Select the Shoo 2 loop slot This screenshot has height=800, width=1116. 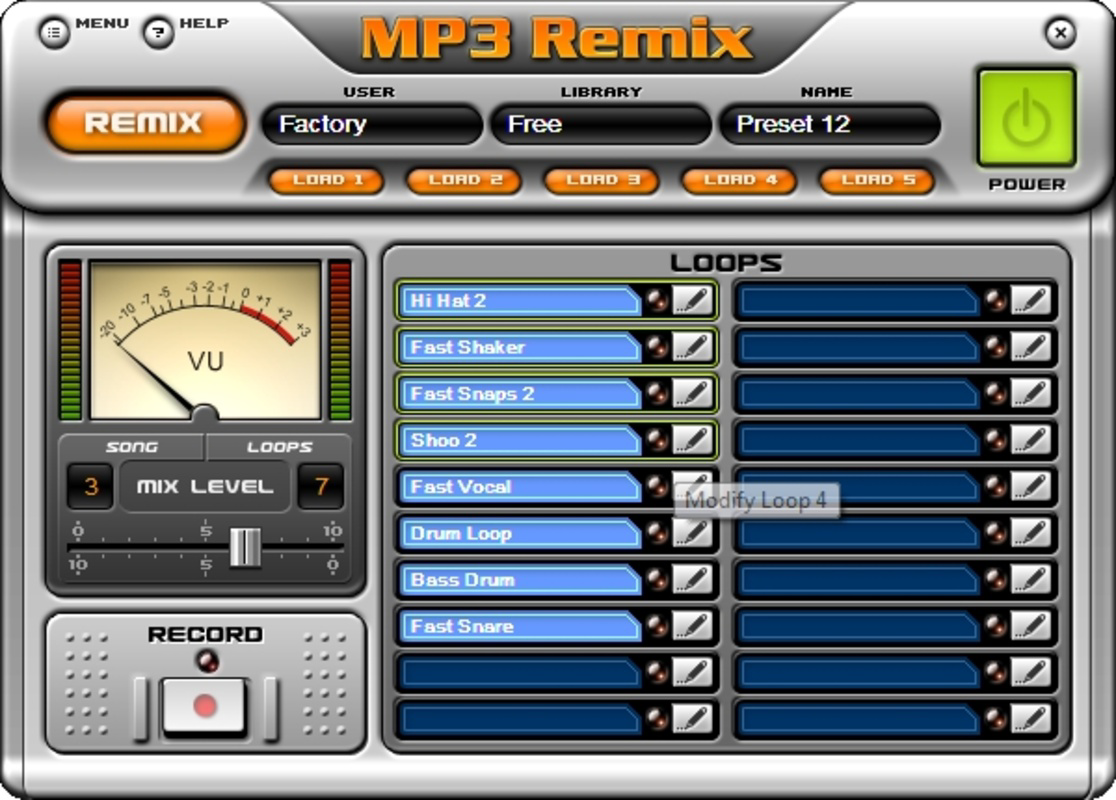(x=520, y=440)
